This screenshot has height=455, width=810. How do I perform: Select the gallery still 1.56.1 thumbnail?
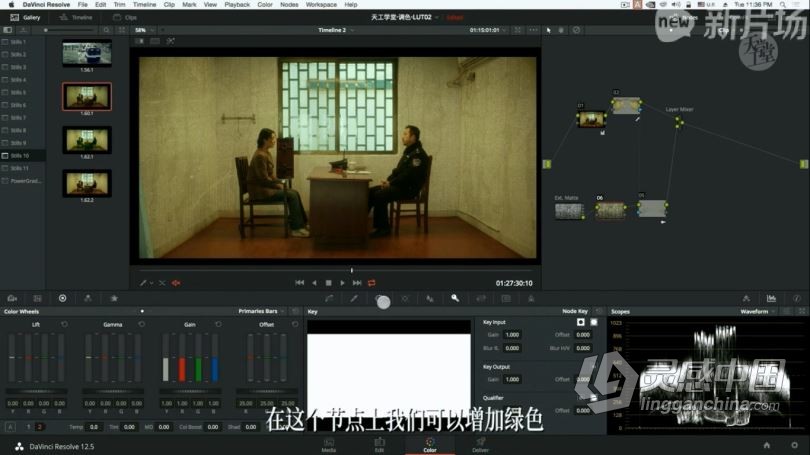[87, 53]
